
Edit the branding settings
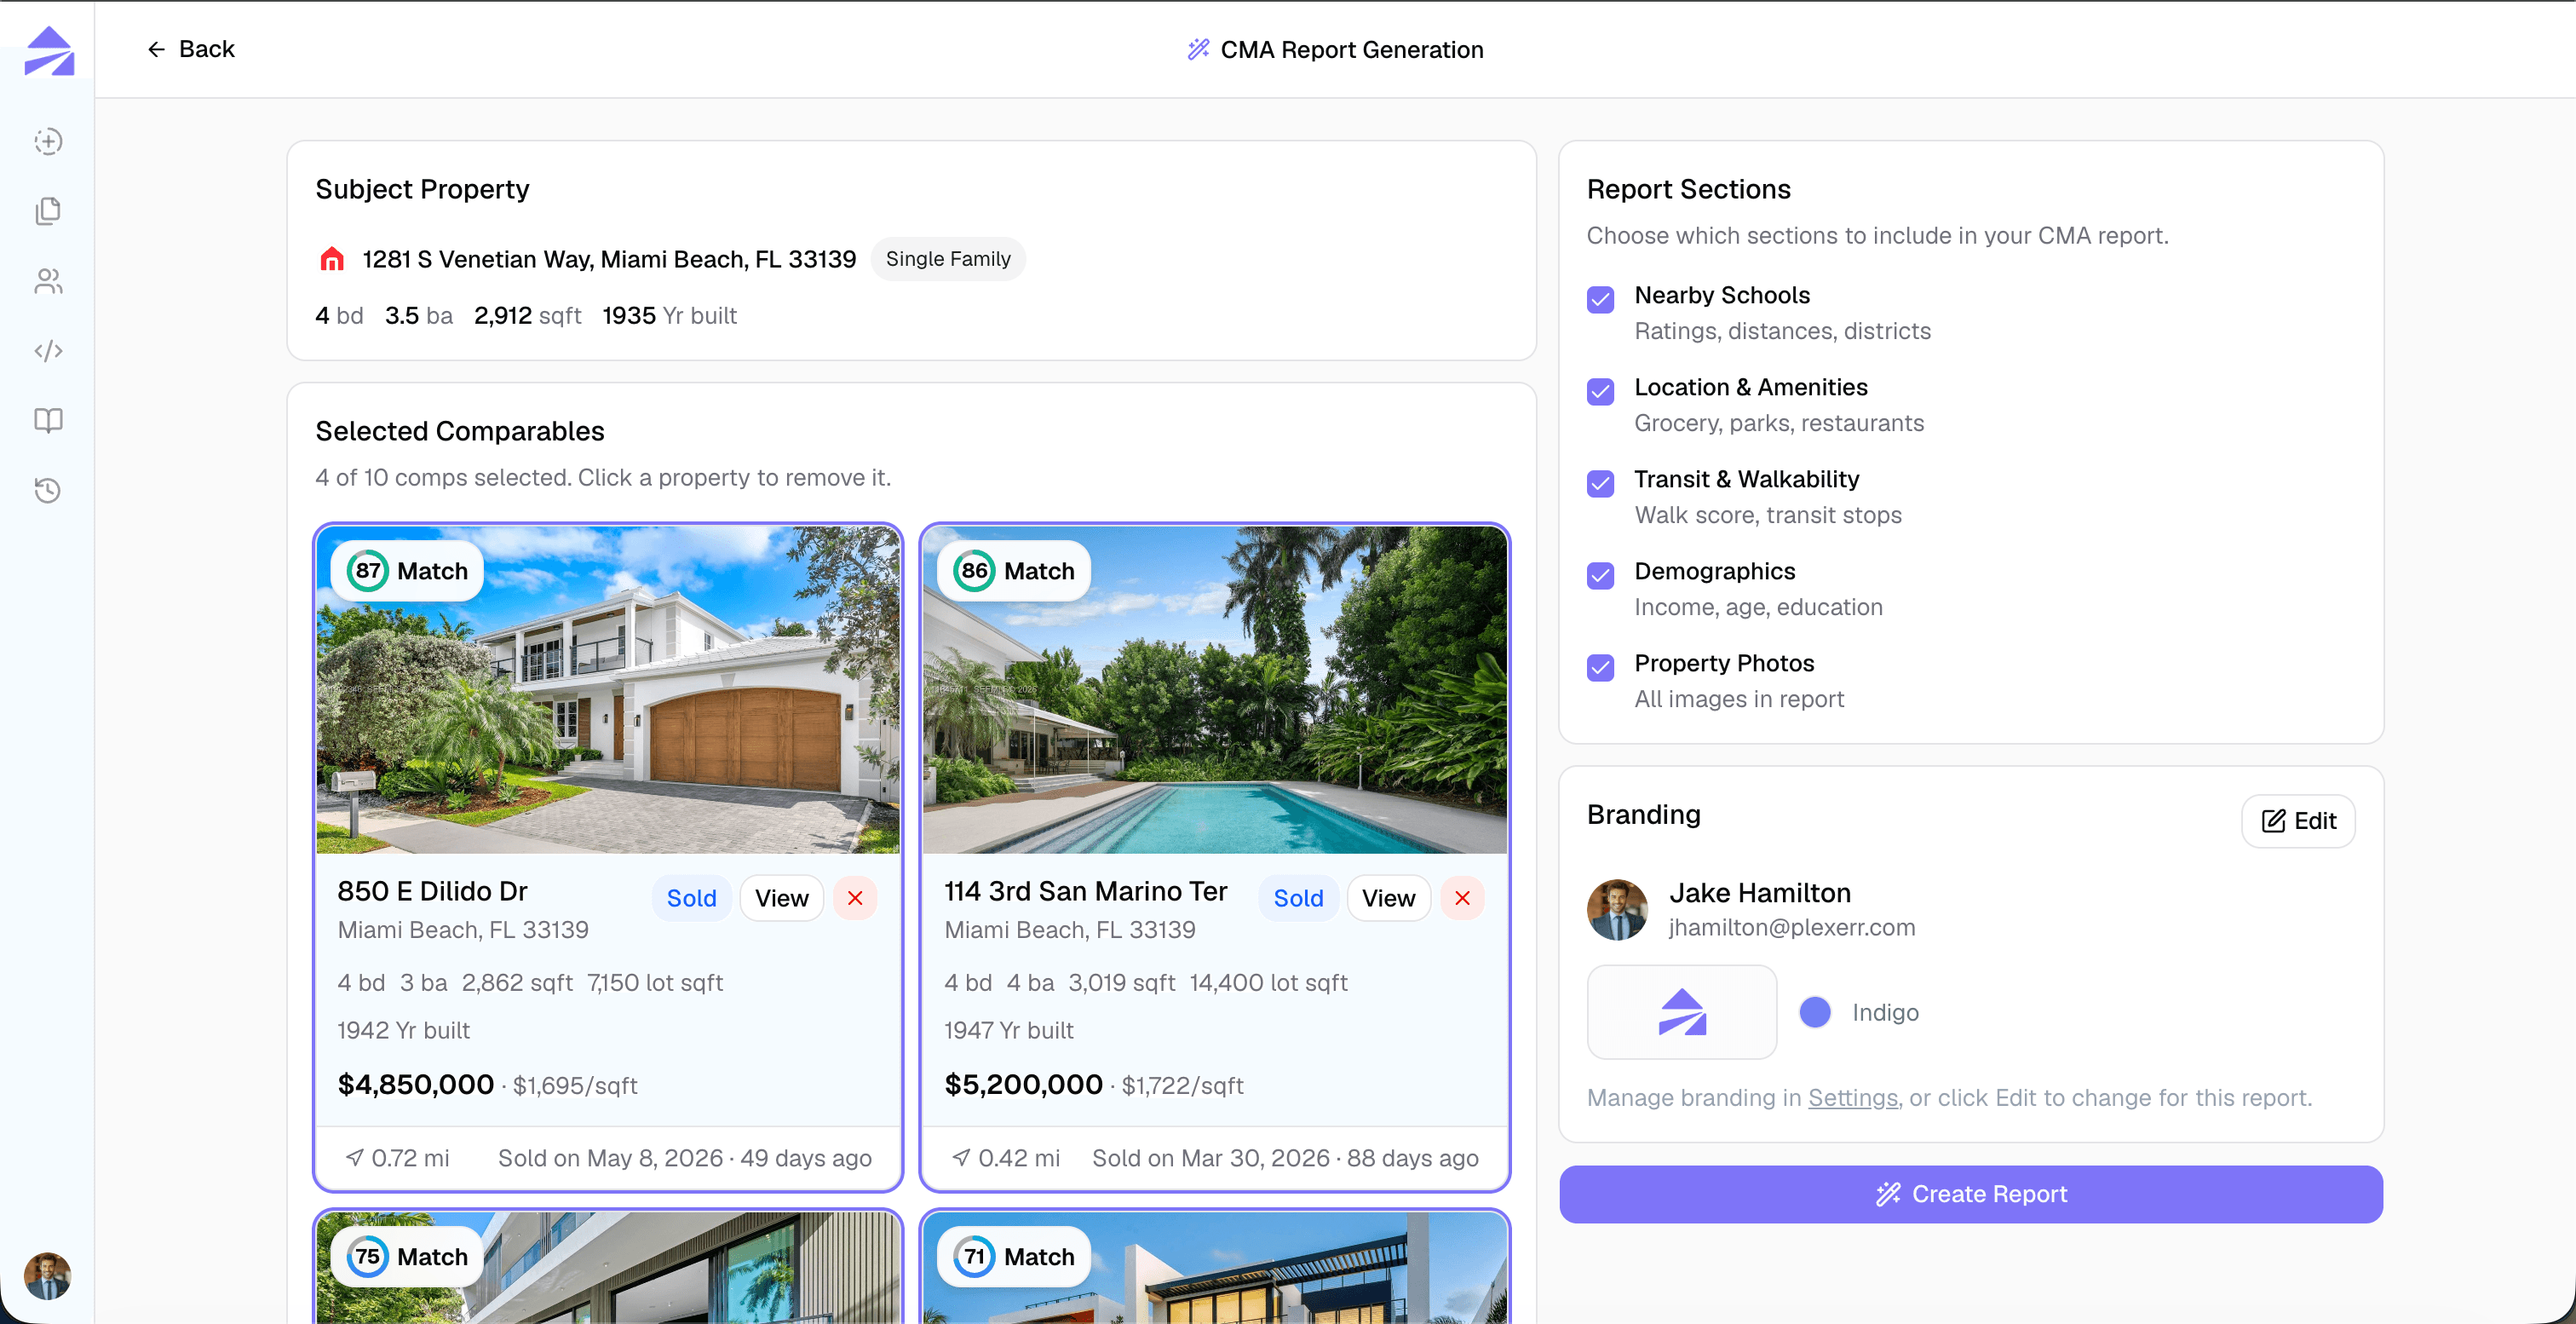(x=2298, y=821)
